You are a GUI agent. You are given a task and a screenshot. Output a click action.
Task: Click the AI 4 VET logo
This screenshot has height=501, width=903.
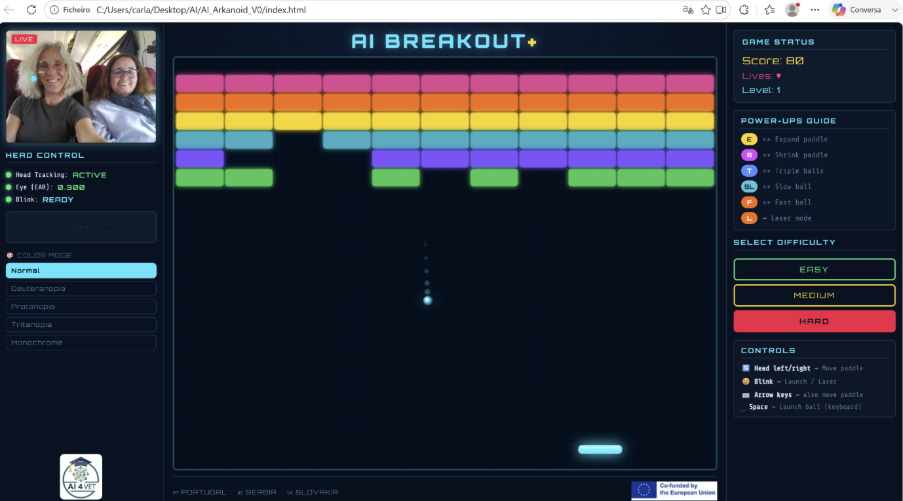[81, 477]
